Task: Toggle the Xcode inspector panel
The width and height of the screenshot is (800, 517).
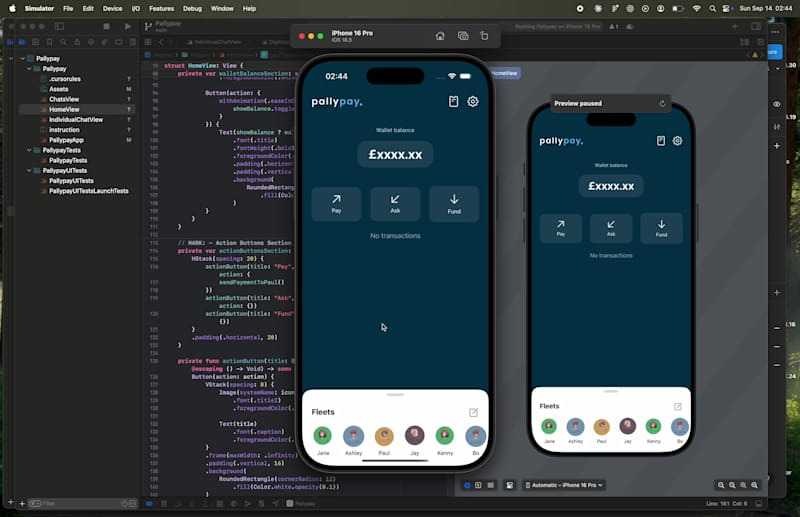Action: pos(756,26)
